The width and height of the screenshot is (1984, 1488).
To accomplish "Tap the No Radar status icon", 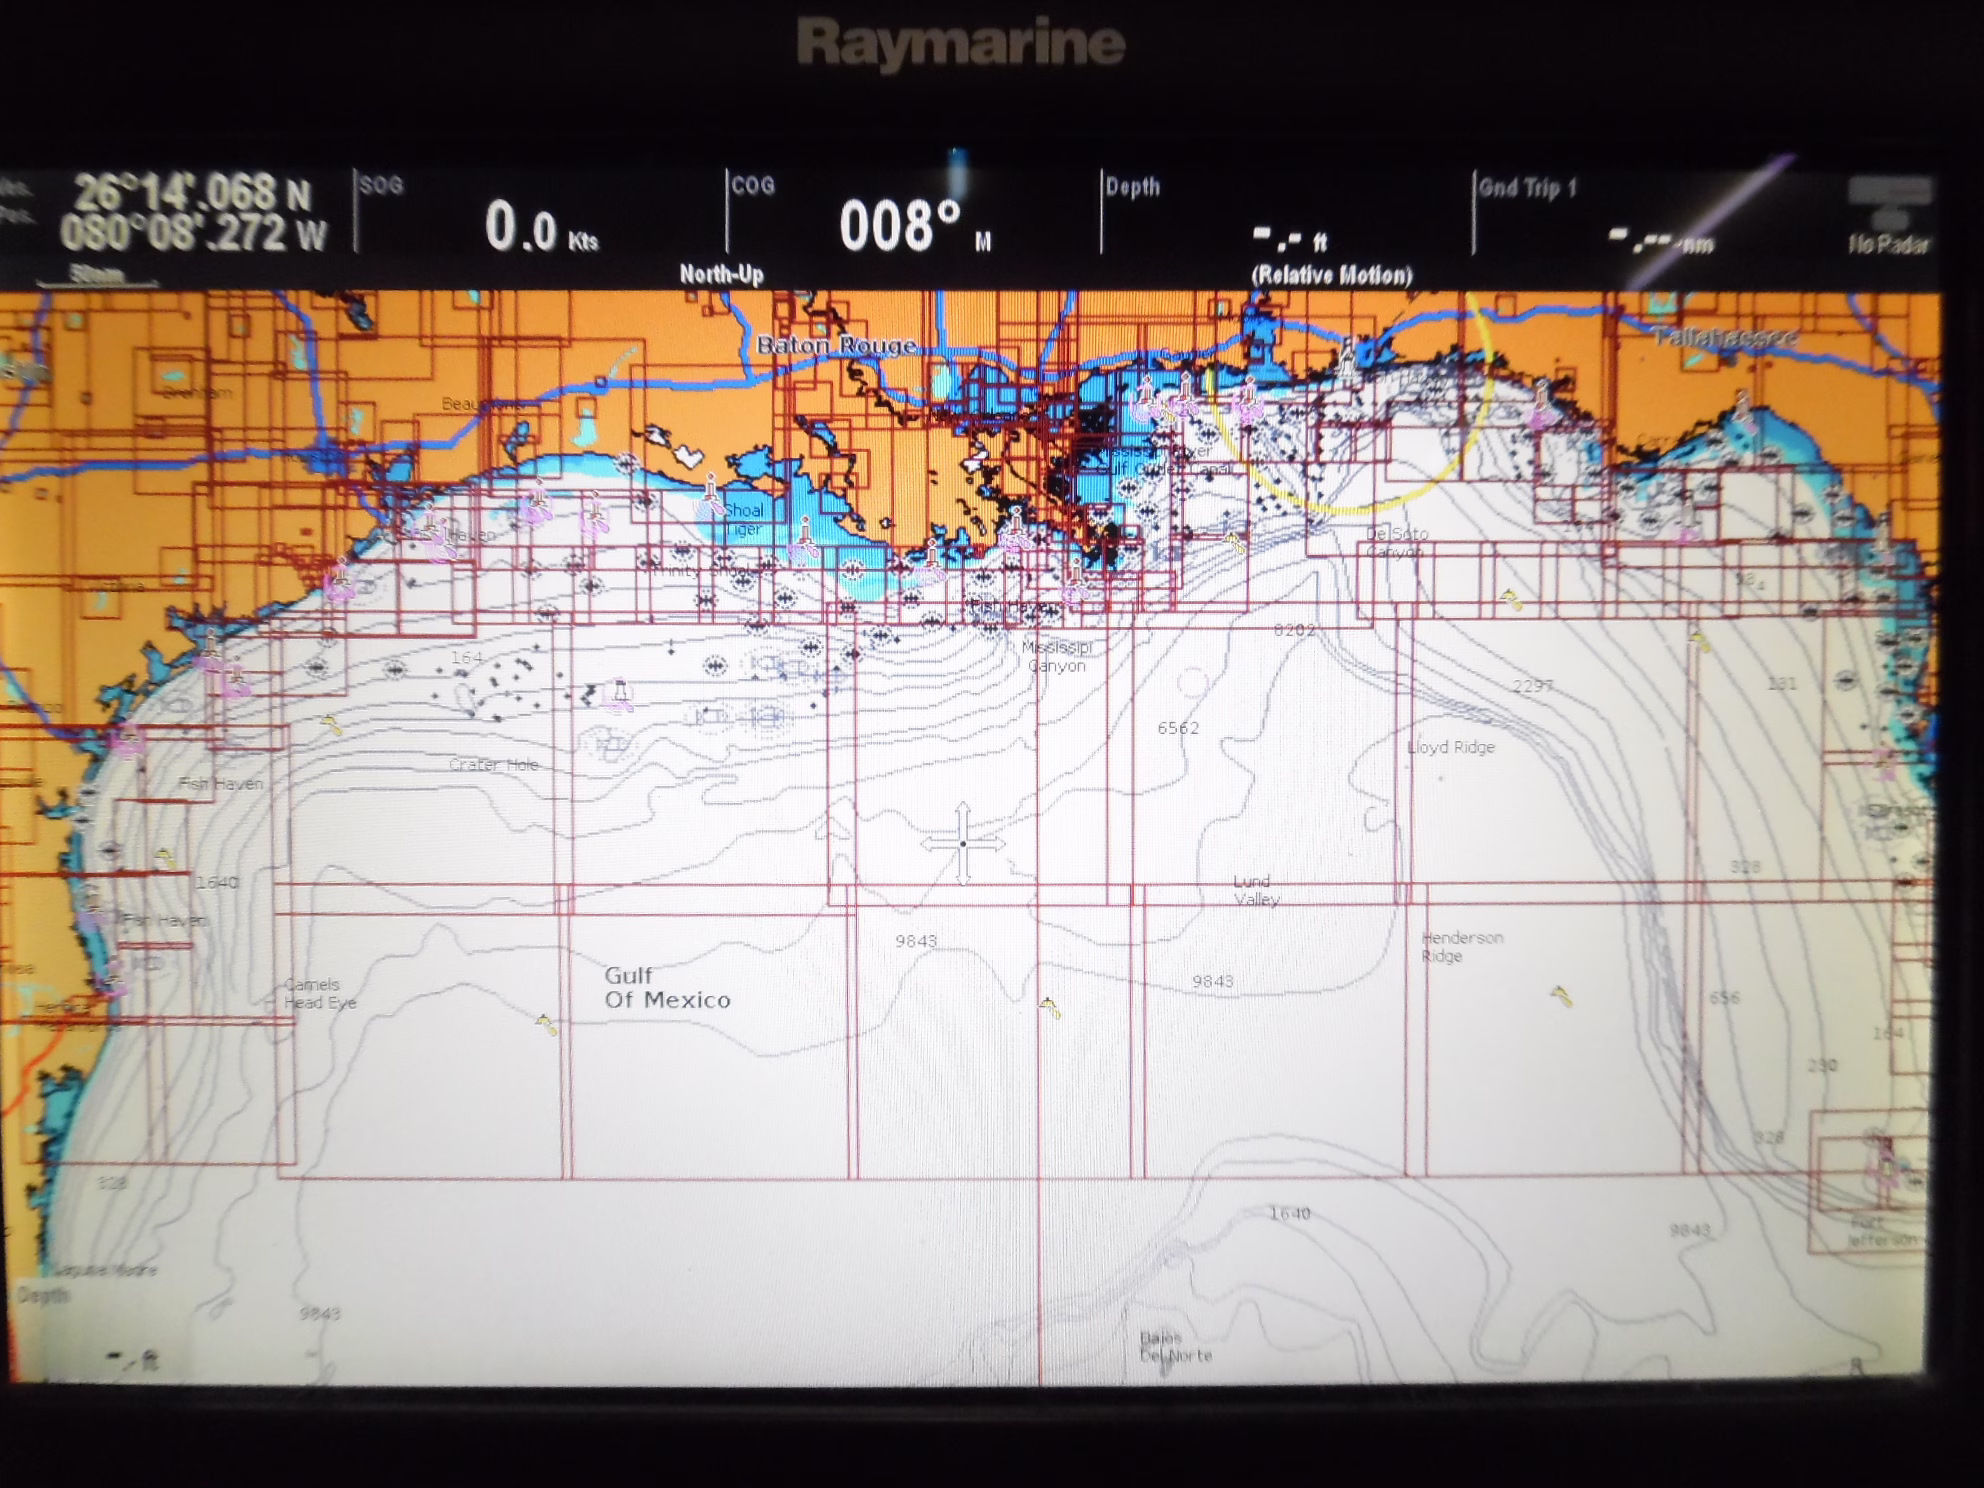I will [1888, 216].
